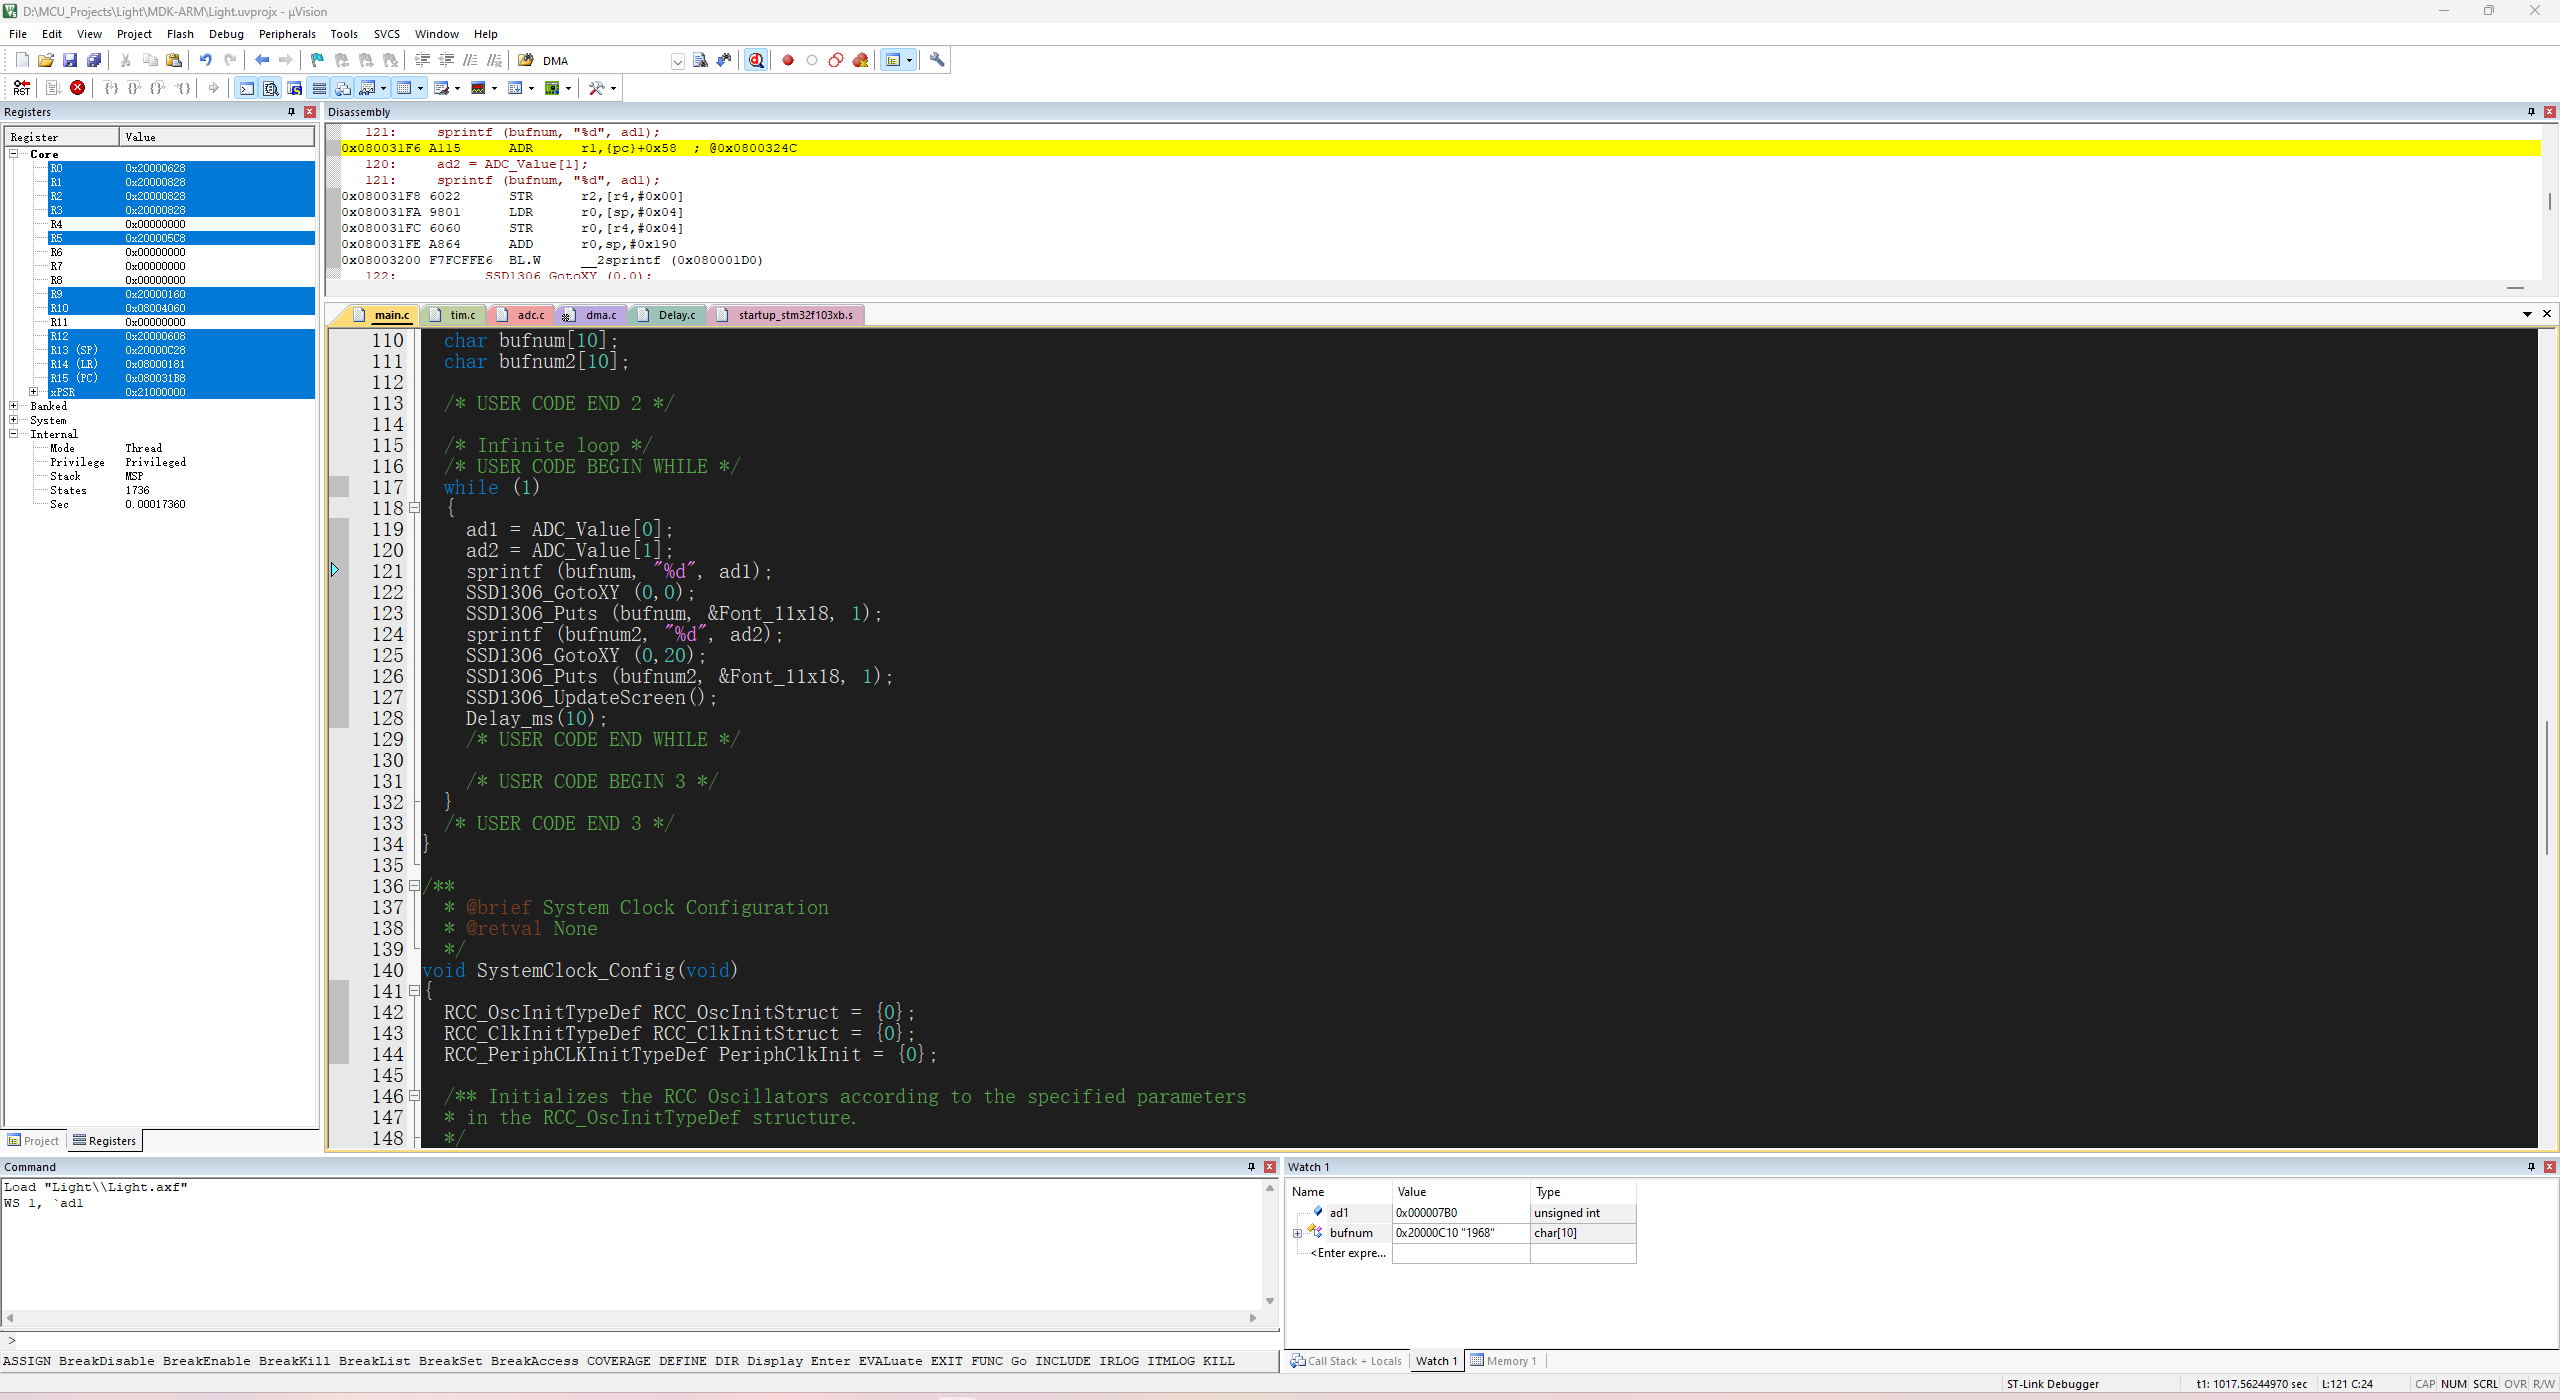This screenshot has width=2560, height=1400.
Task: Open Configuration wrench icon
Action: 937,60
